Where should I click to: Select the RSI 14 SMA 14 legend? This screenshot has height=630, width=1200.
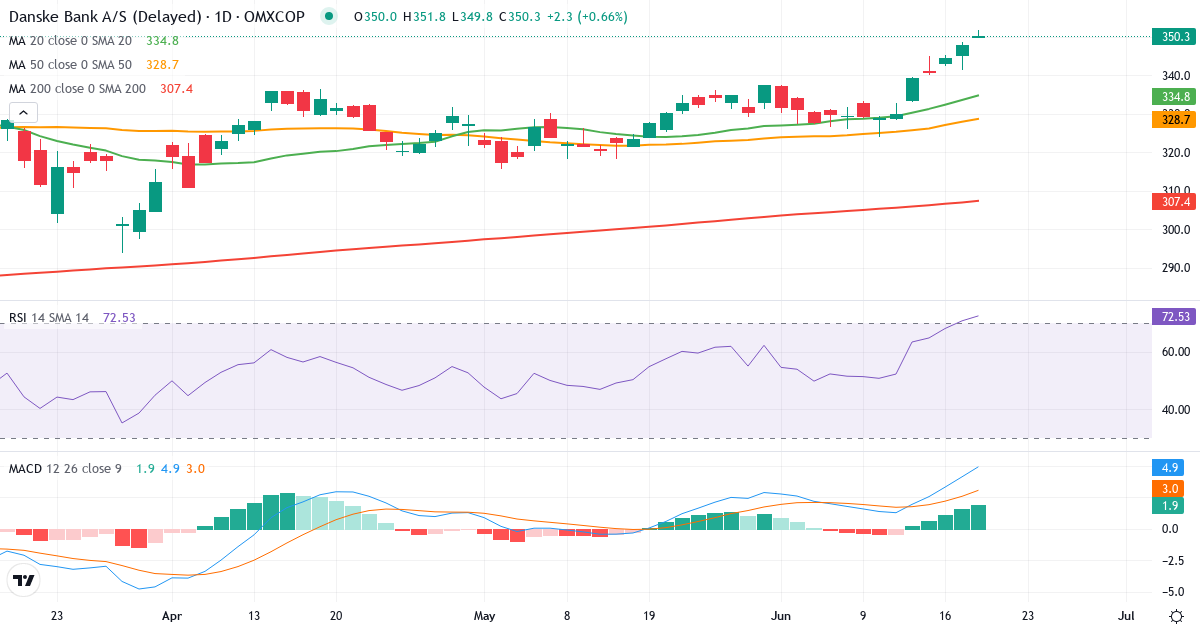tap(49, 318)
